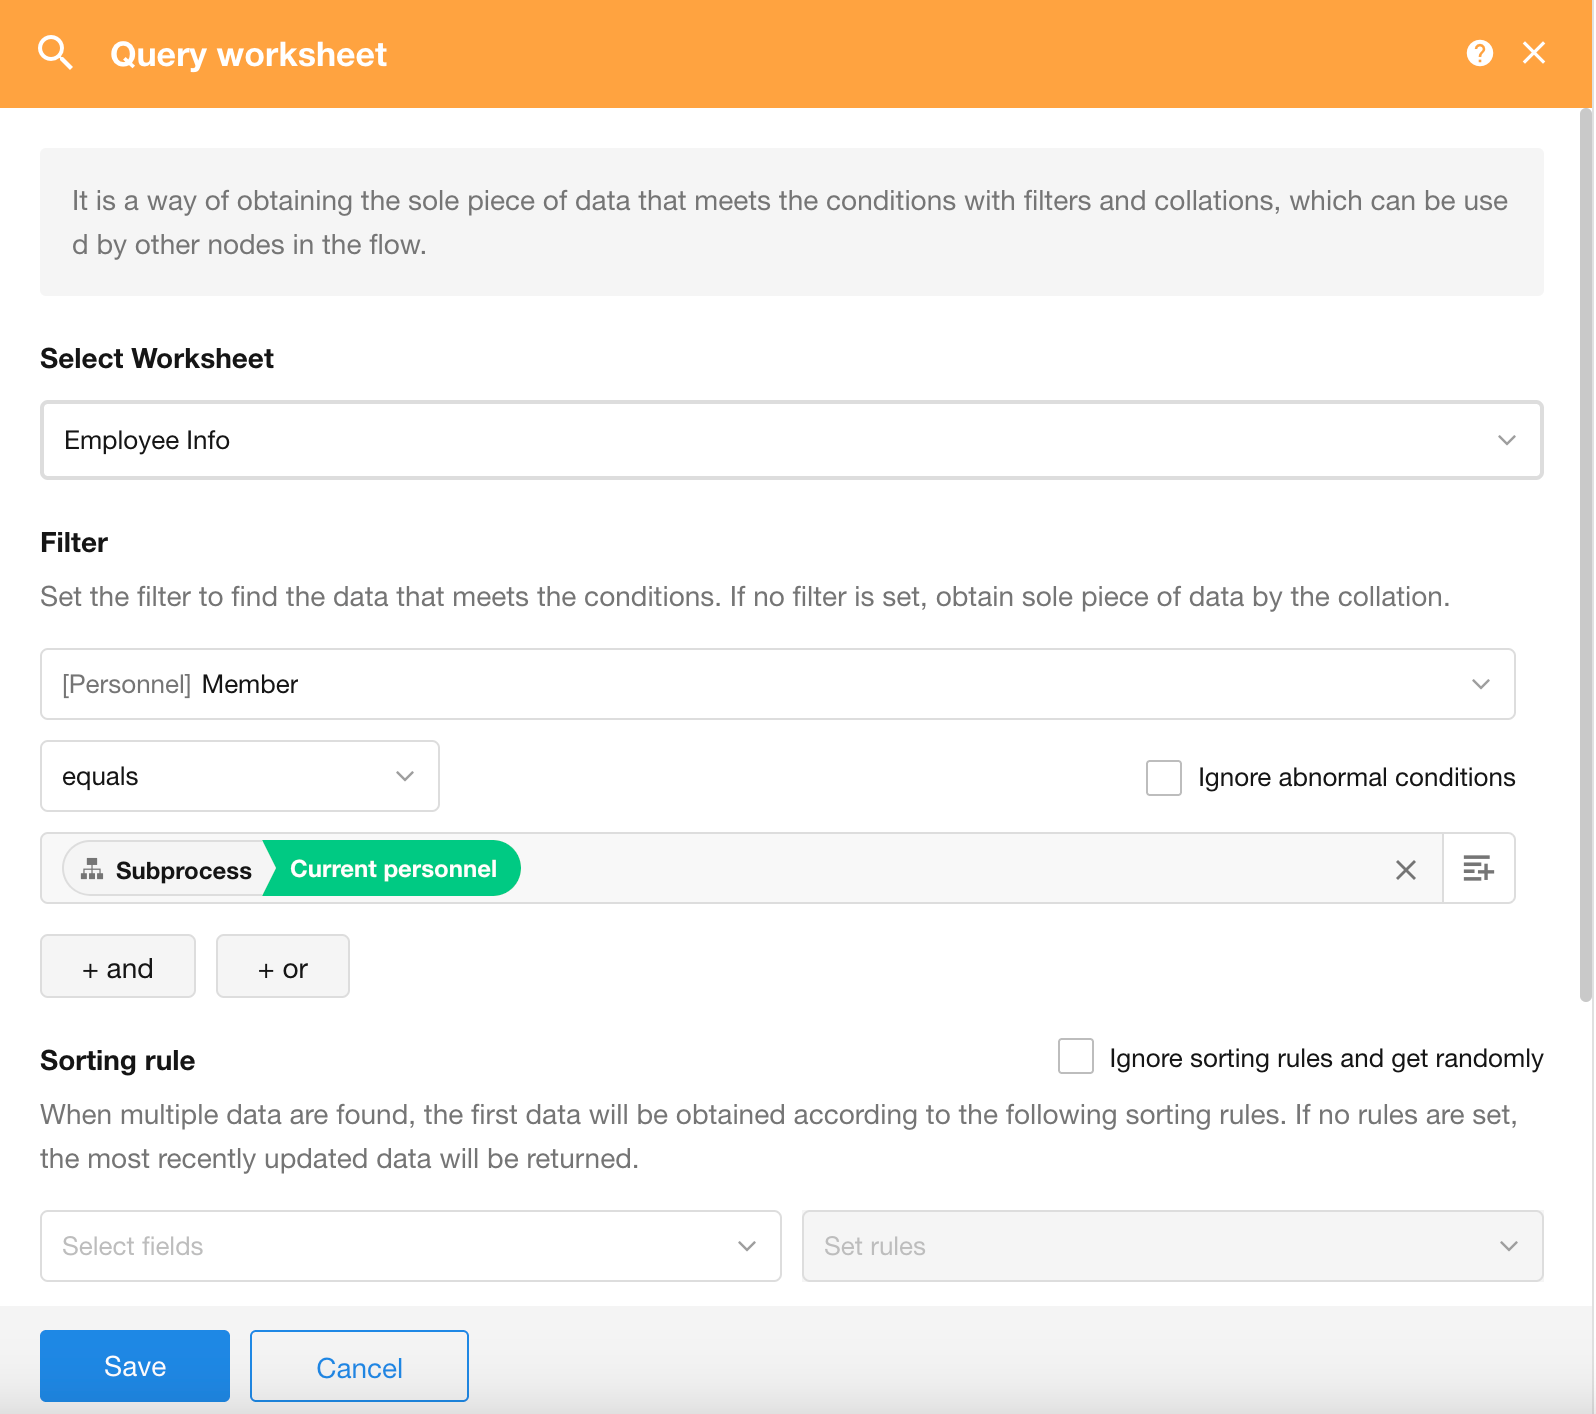This screenshot has height=1414, width=1596.
Task: Add an 'and' filter condition
Action: pyautogui.click(x=118, y=967)
